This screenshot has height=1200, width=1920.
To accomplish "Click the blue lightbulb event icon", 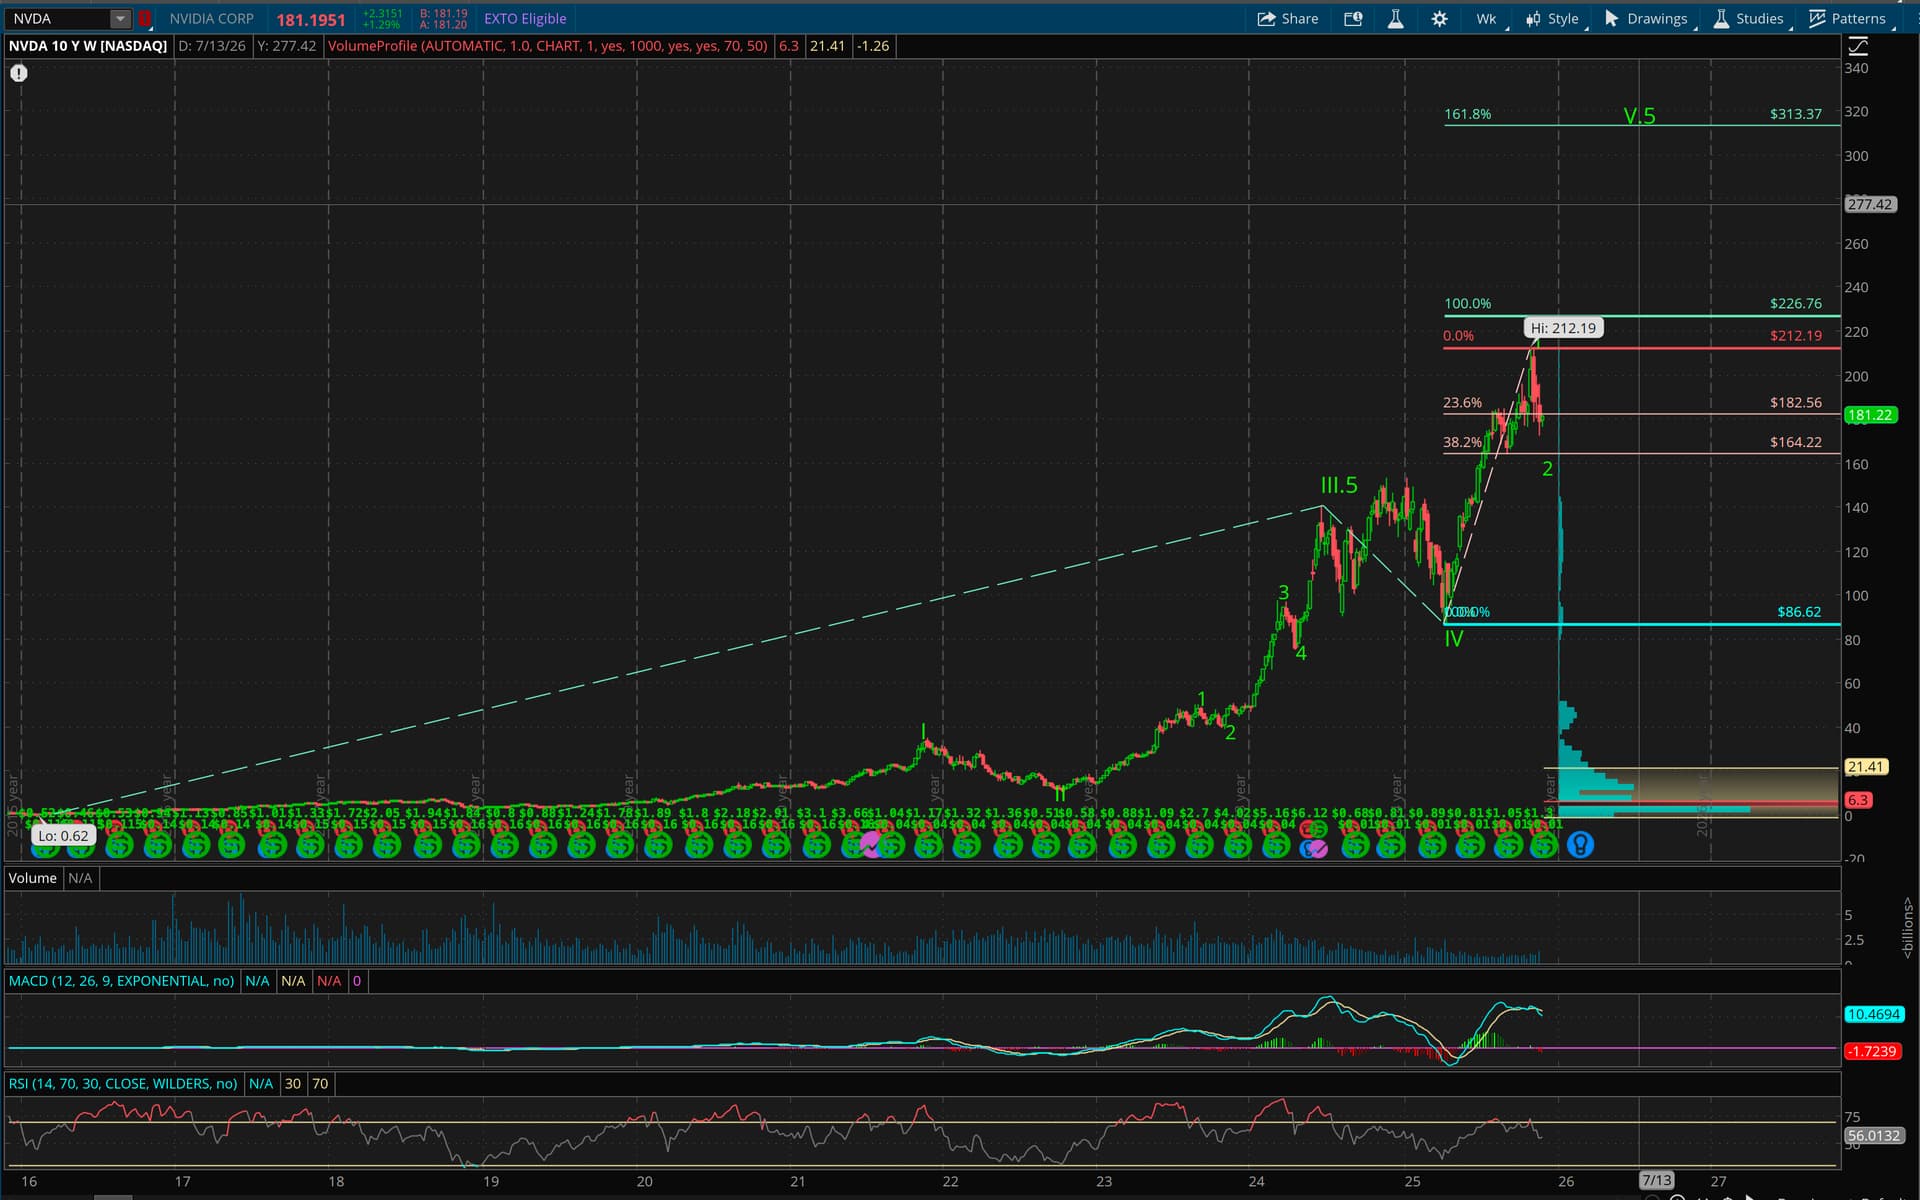I will coord(1580,845).
